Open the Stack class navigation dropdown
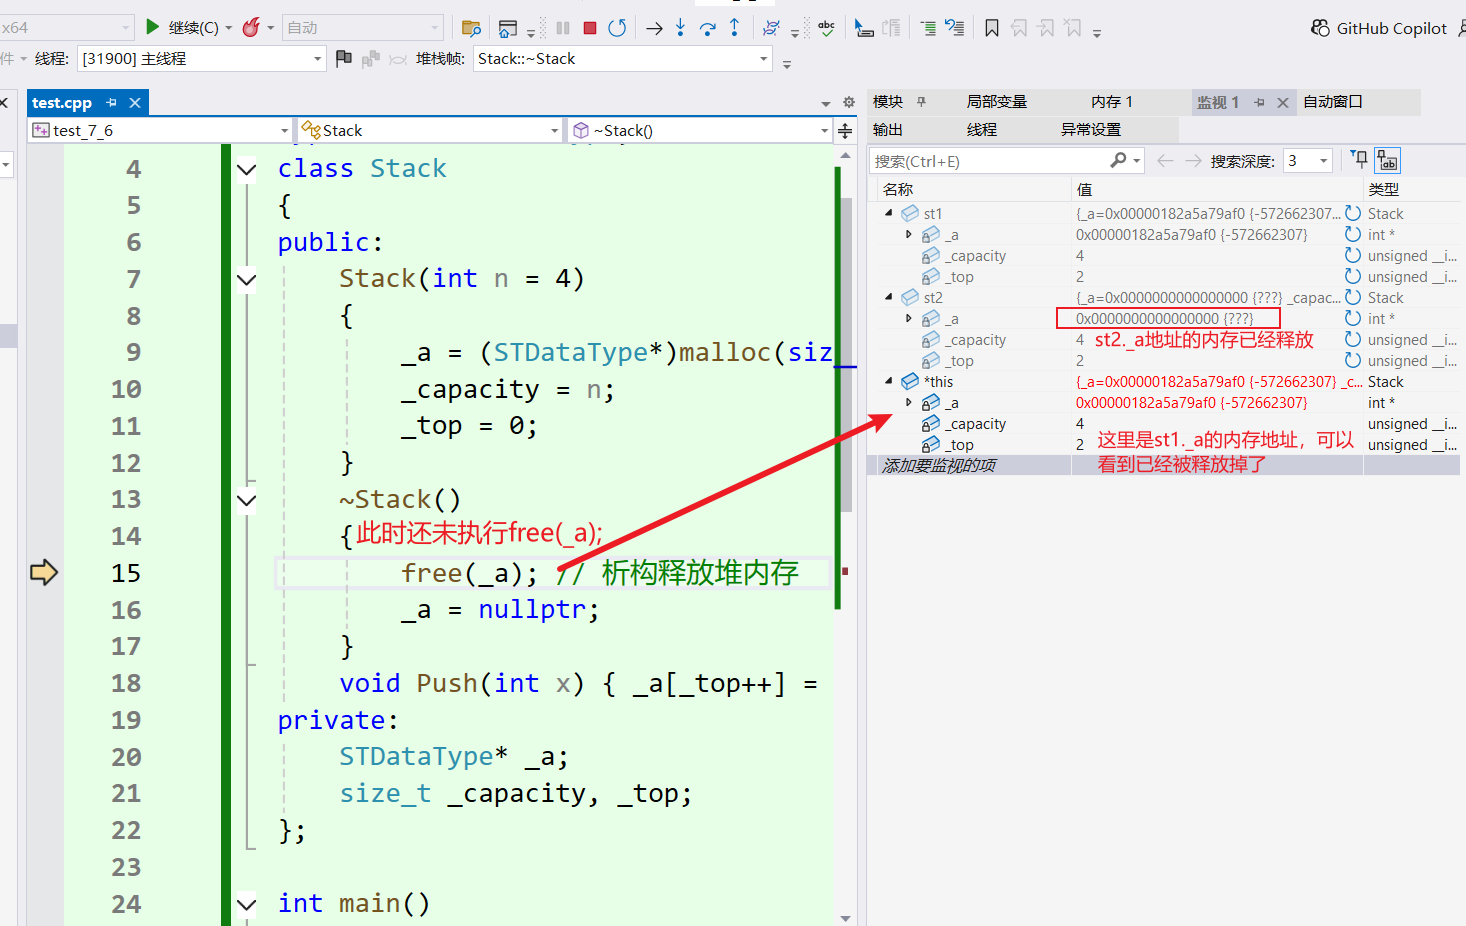This screenshot has height=926, width=1466. click(429, 130)
